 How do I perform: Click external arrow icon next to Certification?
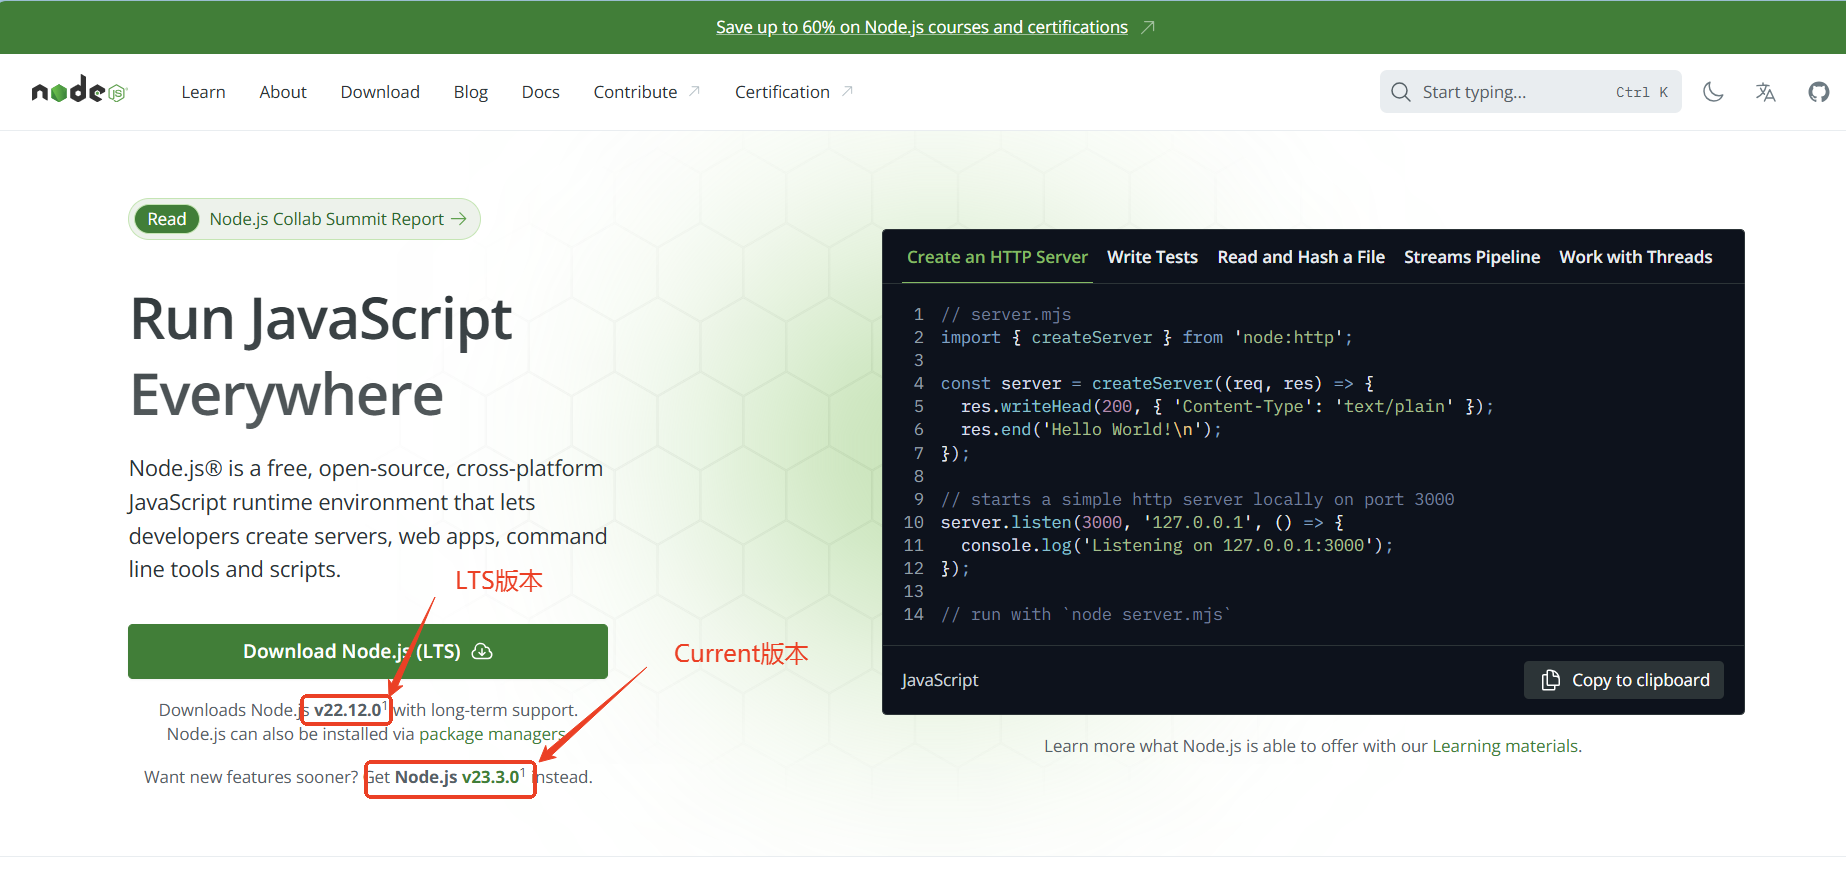tap(847, 91)
